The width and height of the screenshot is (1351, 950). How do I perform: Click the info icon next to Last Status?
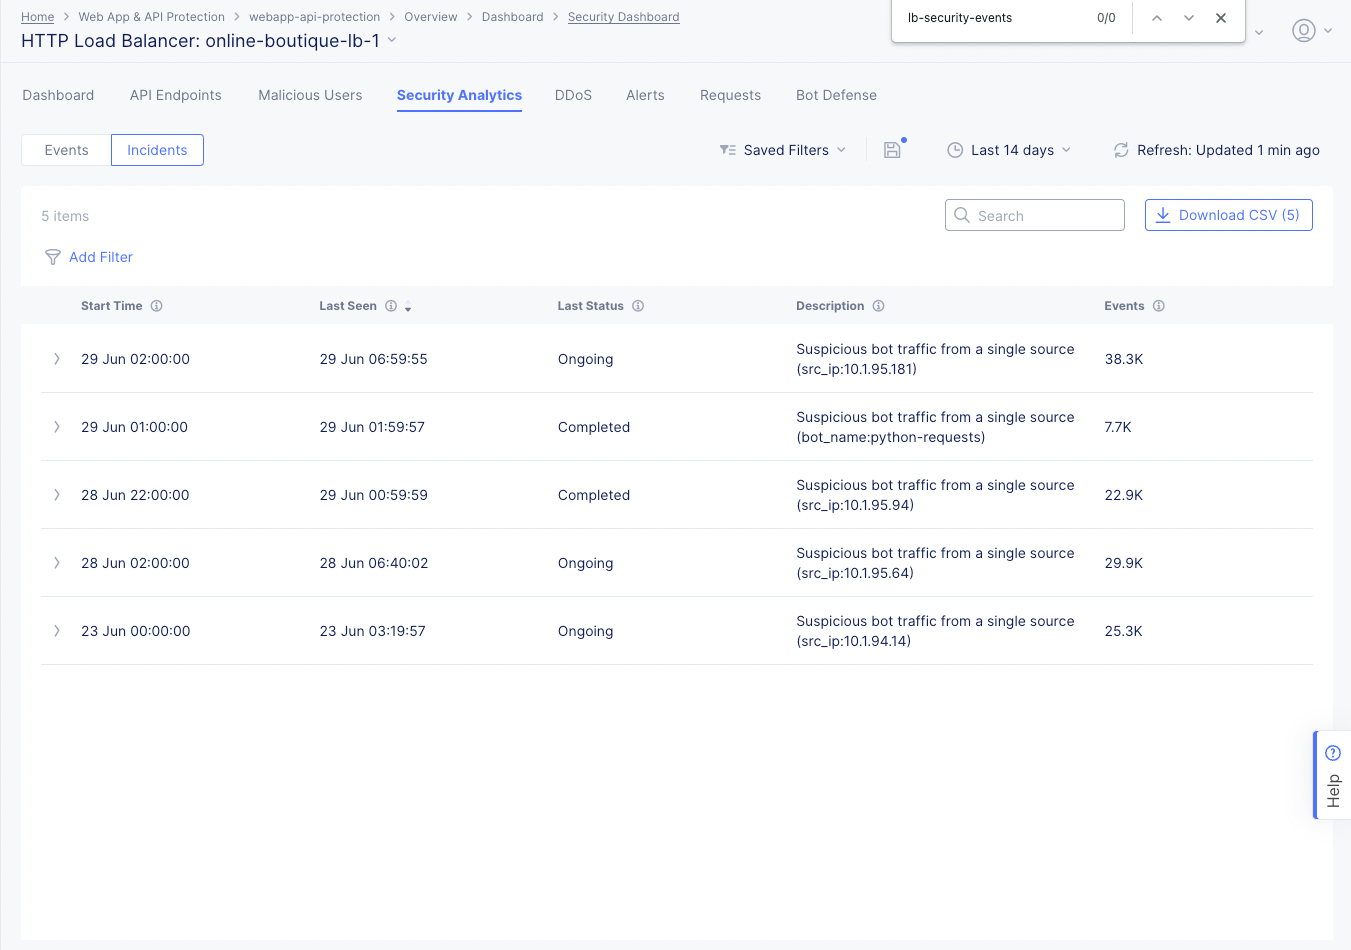(x=637, y=305)
